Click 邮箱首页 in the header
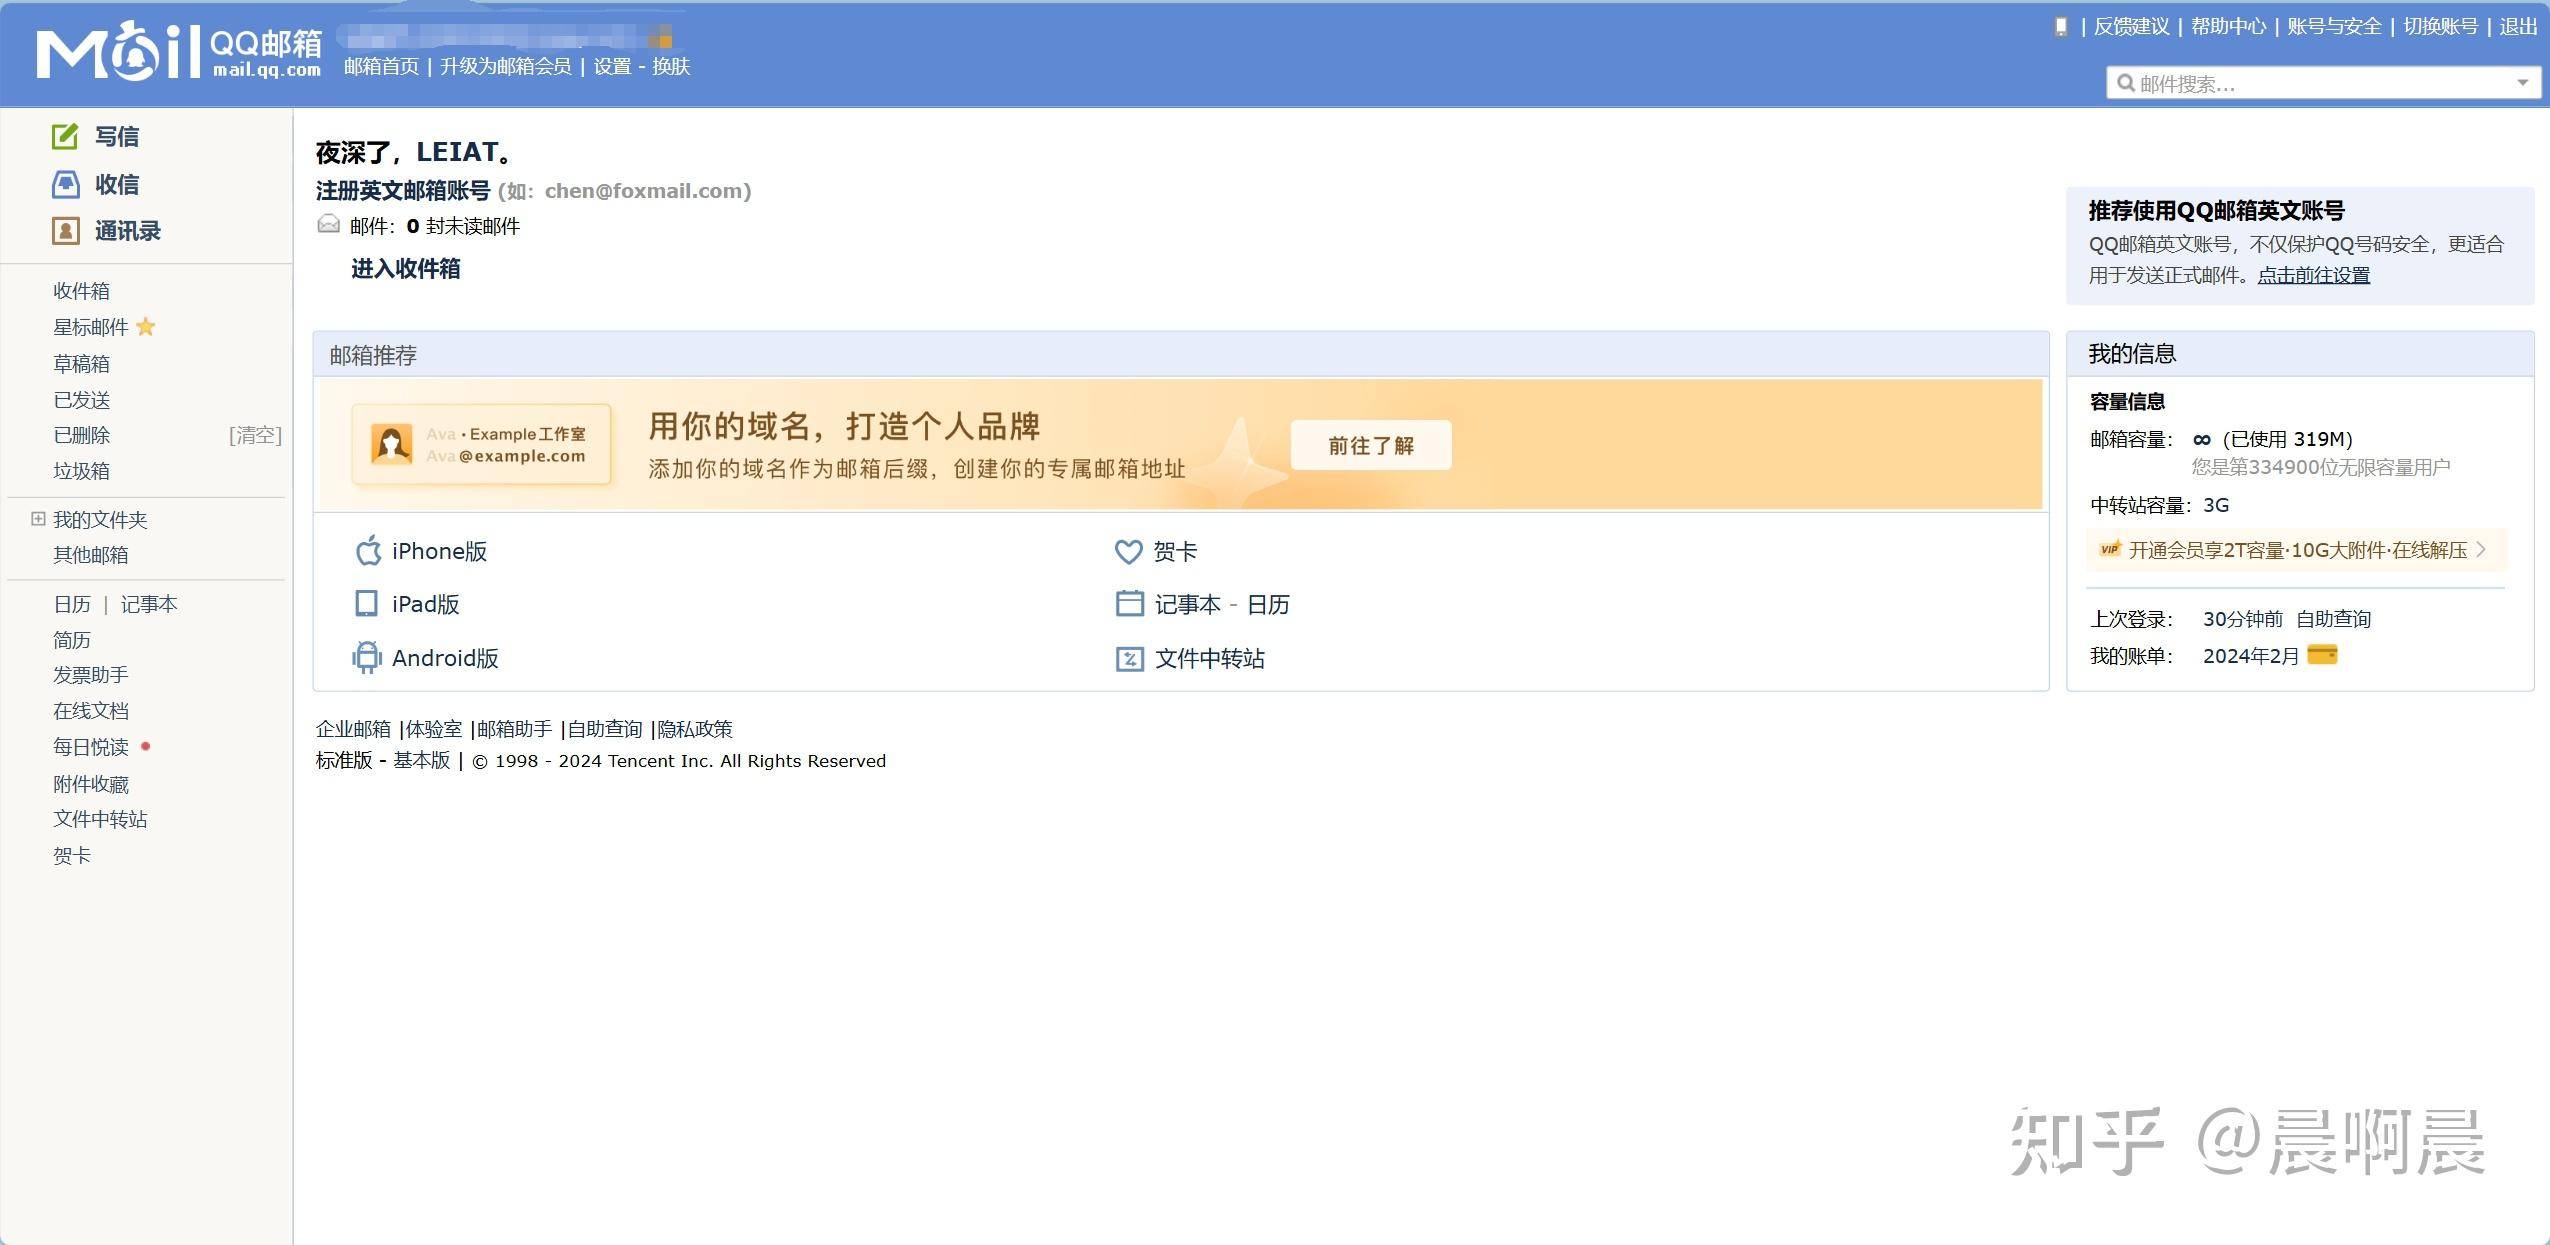The height and width of the screenshot is (1245, 2550). [x=382, y=66]
